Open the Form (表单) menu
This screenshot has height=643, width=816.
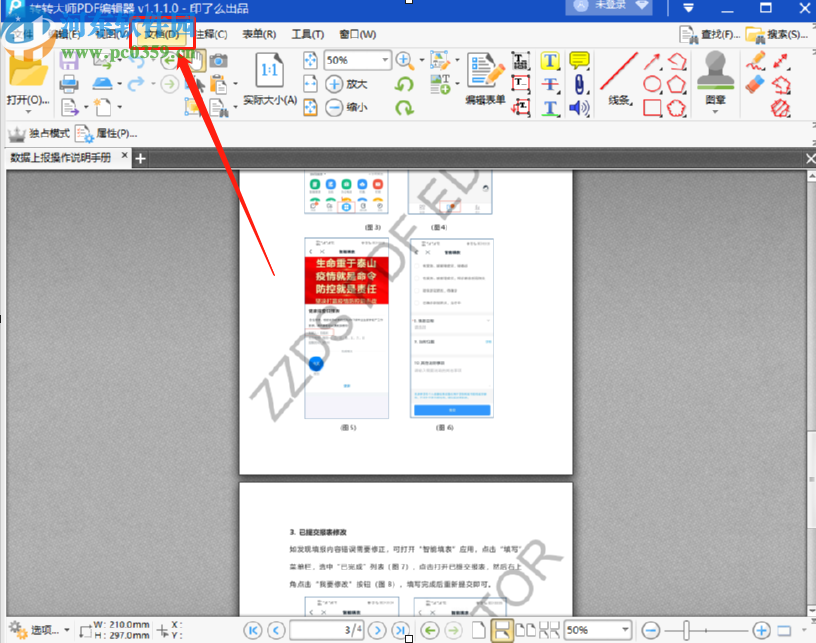(259, 34)
